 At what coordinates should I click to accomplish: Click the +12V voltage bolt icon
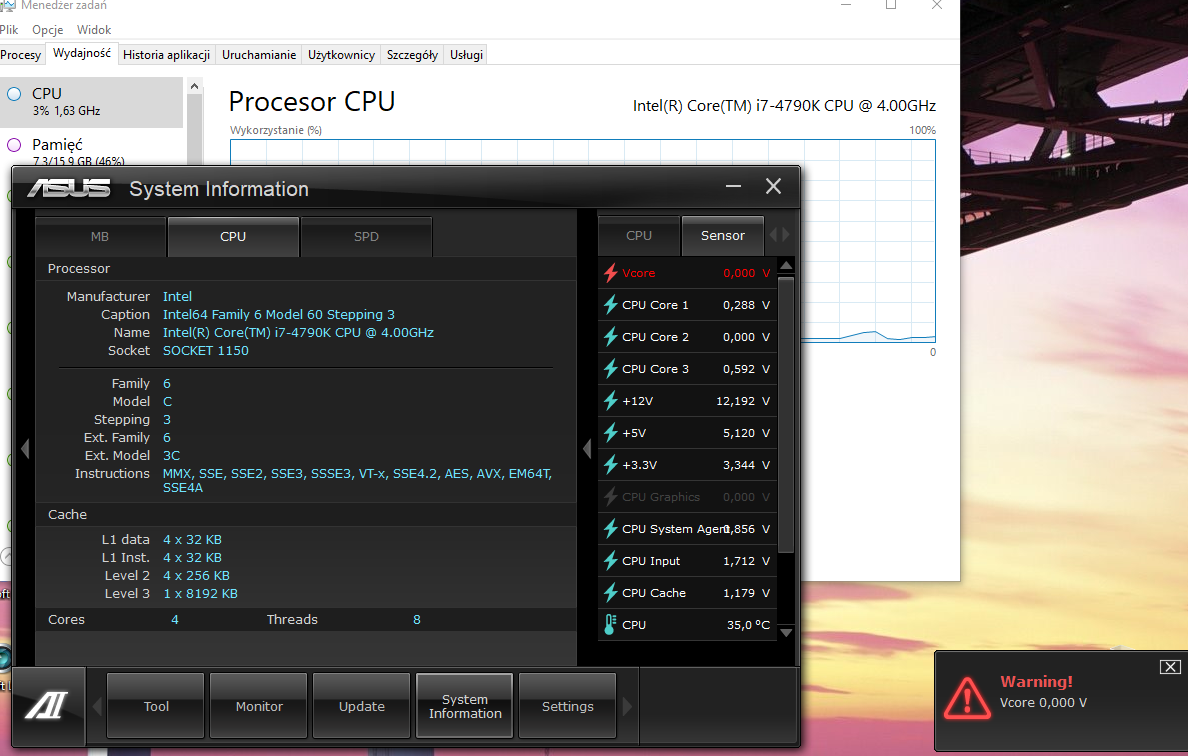611,401
